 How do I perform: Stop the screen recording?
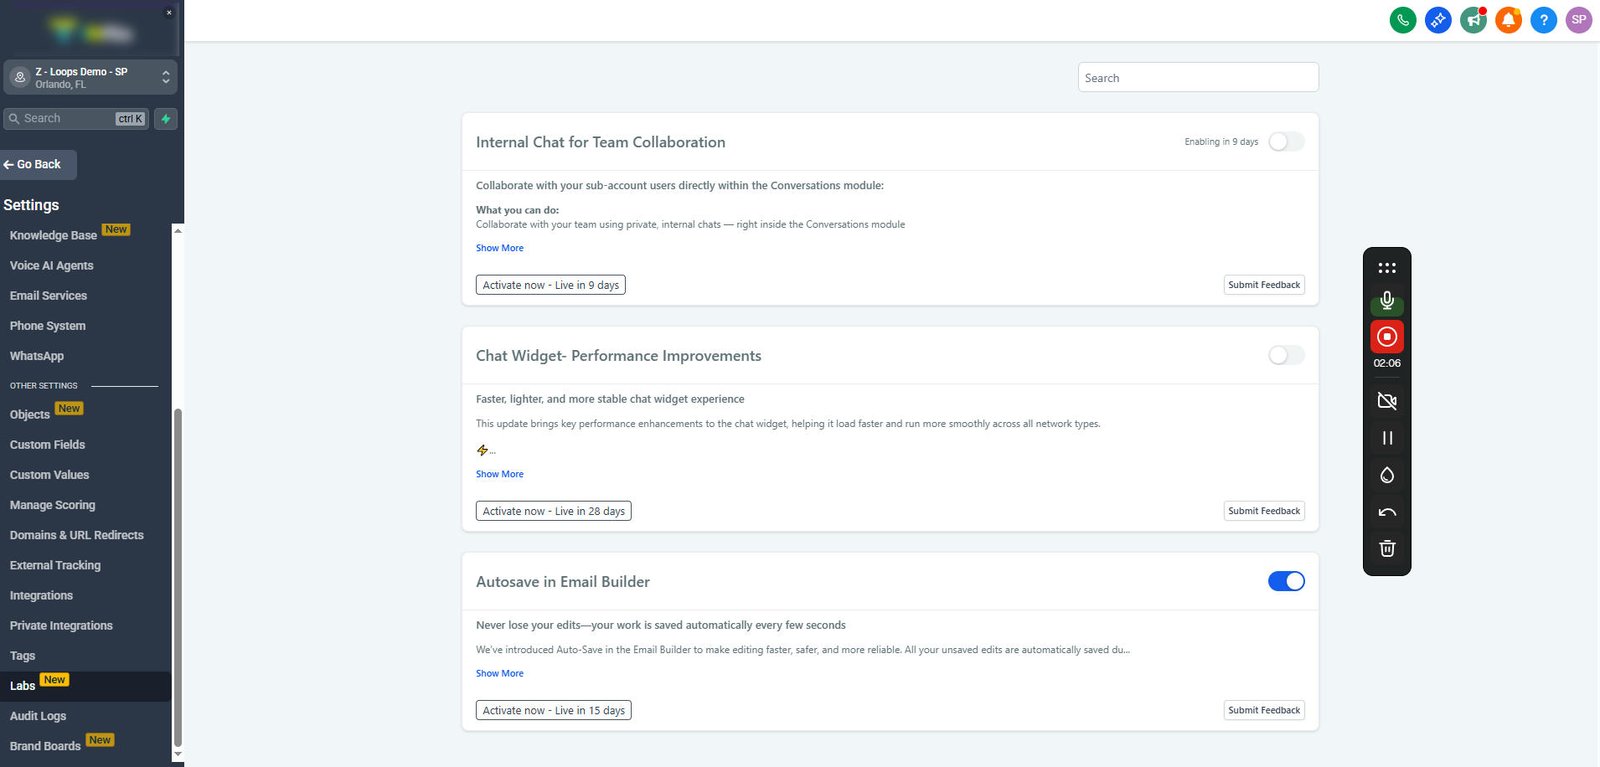point(1387,337)
